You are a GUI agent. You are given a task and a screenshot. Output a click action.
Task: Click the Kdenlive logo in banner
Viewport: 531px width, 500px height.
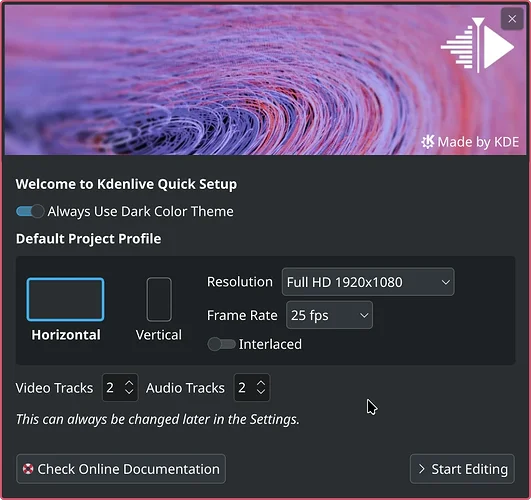coord(477,45)
